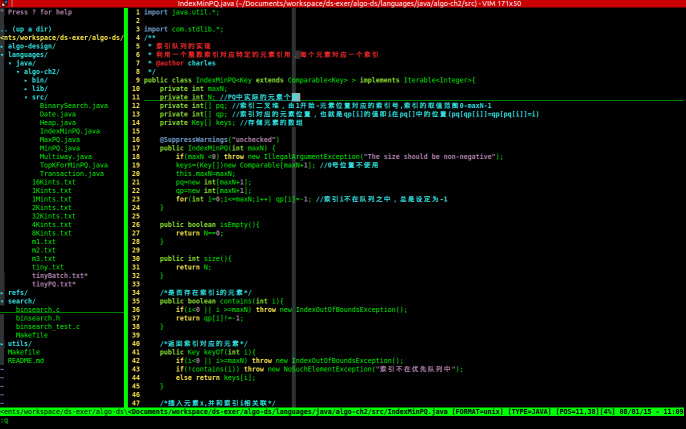
Task: Select 2Kints.txt in the tree
Action: click(x=52, y=208)
